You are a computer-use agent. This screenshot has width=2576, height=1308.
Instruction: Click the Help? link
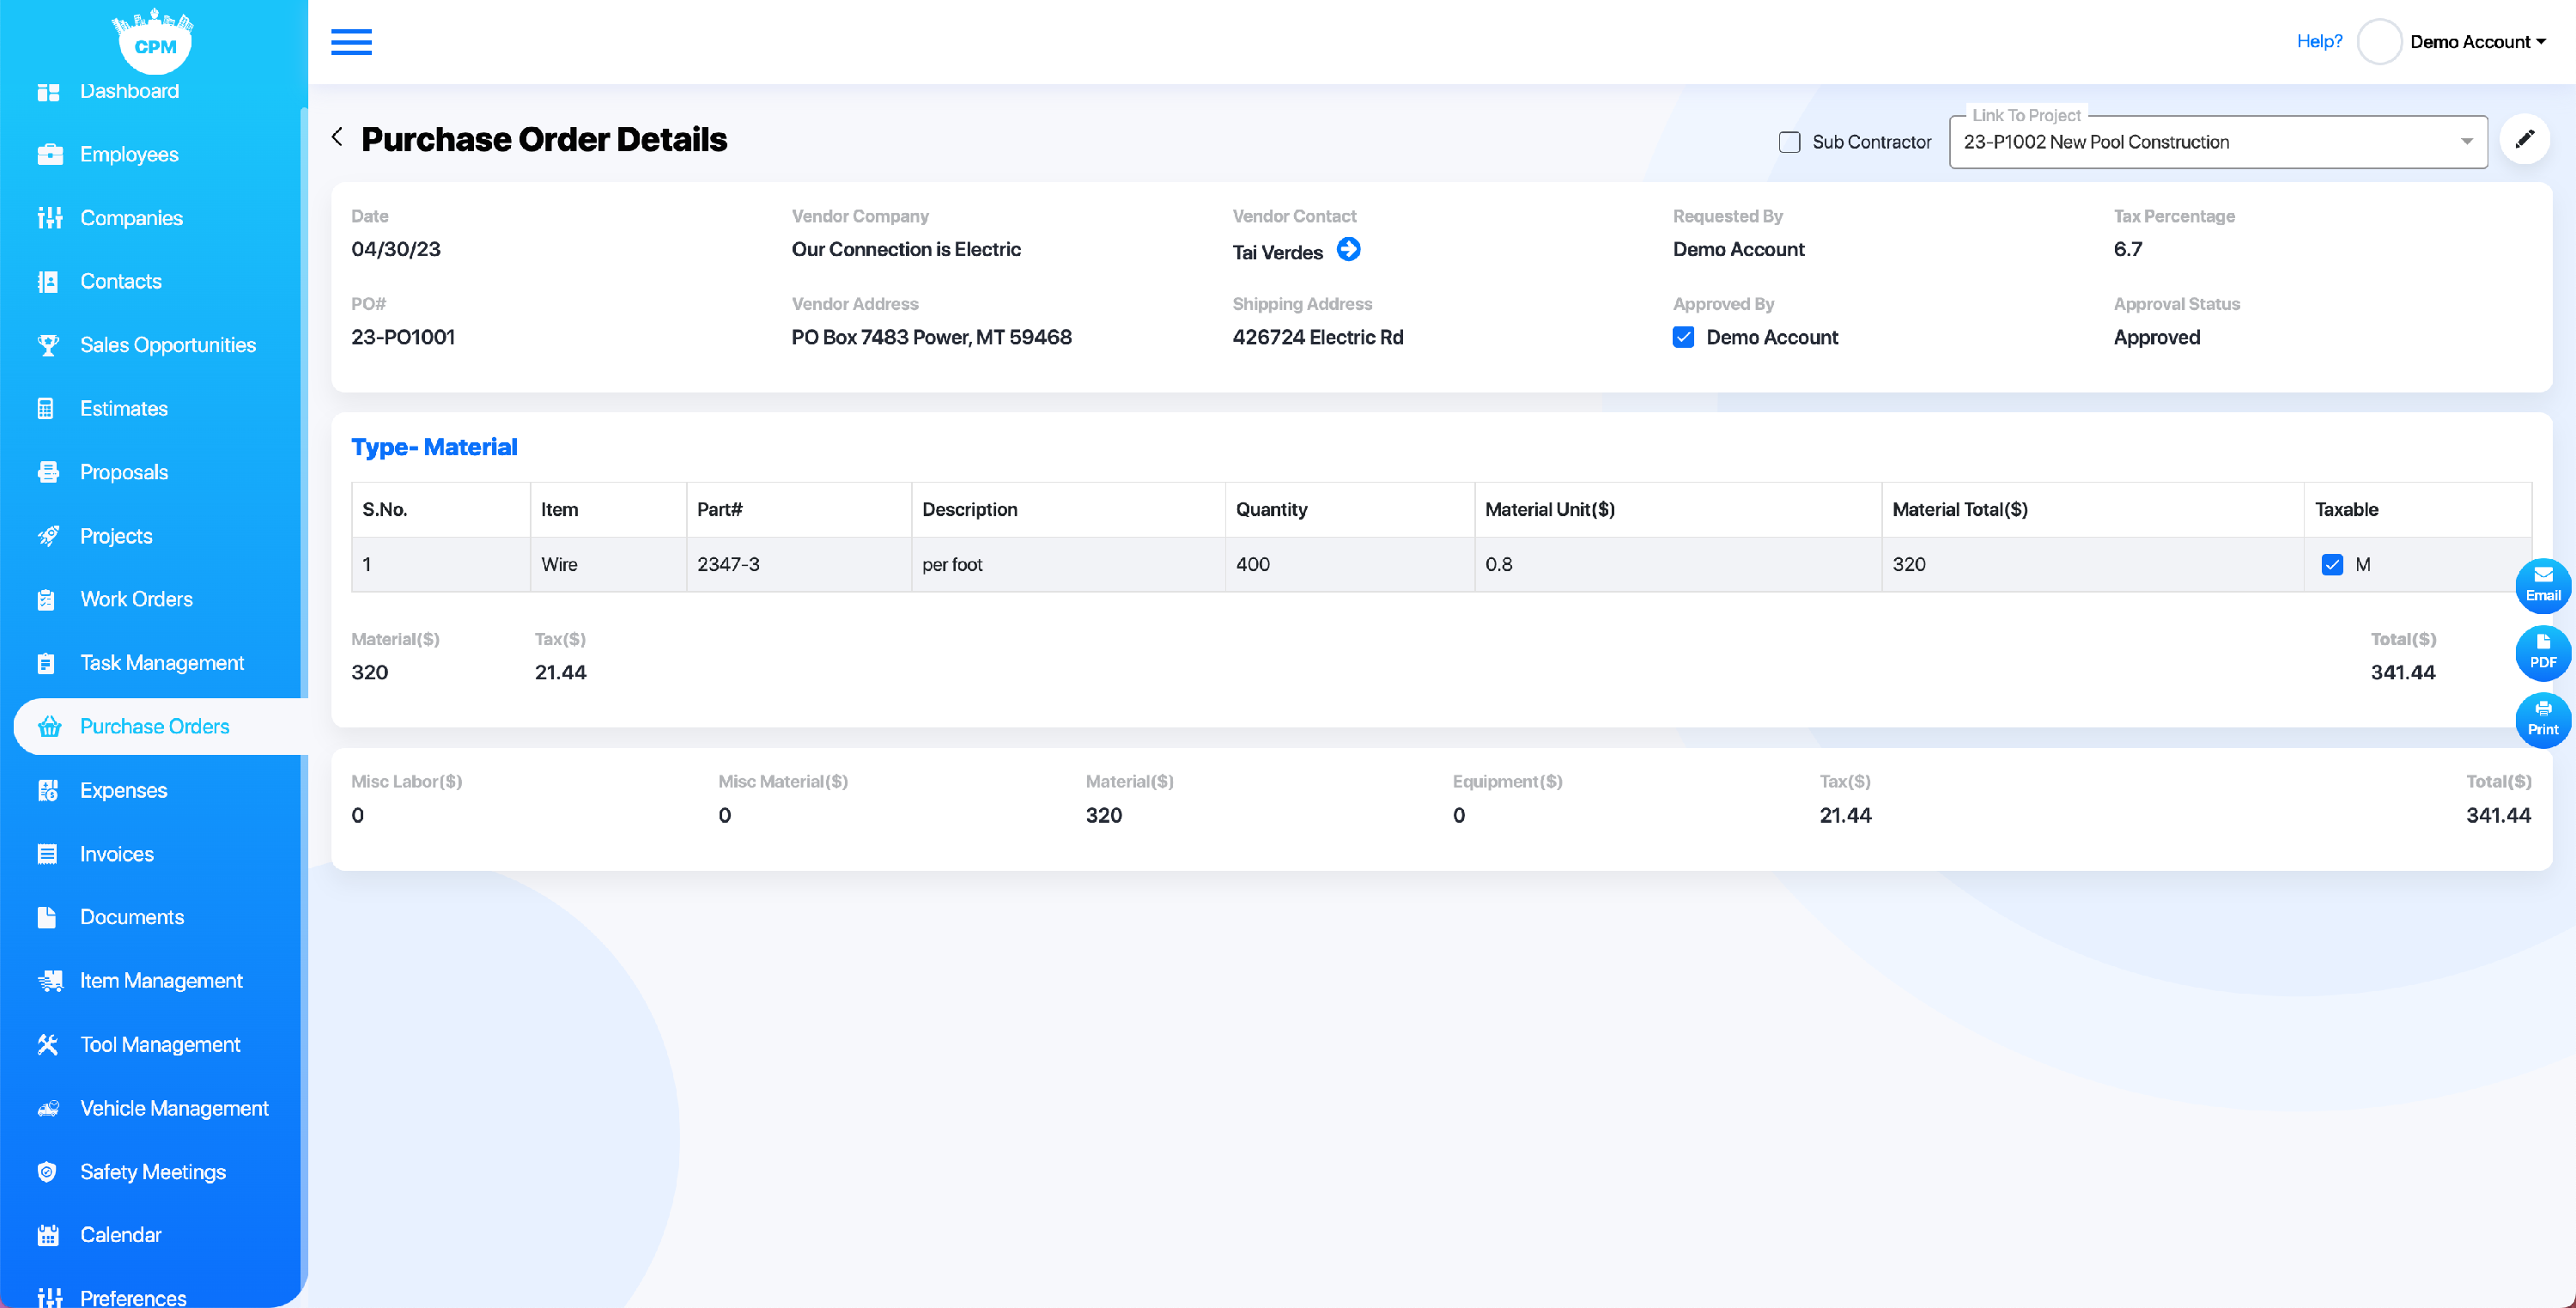tap(2319, 41)
